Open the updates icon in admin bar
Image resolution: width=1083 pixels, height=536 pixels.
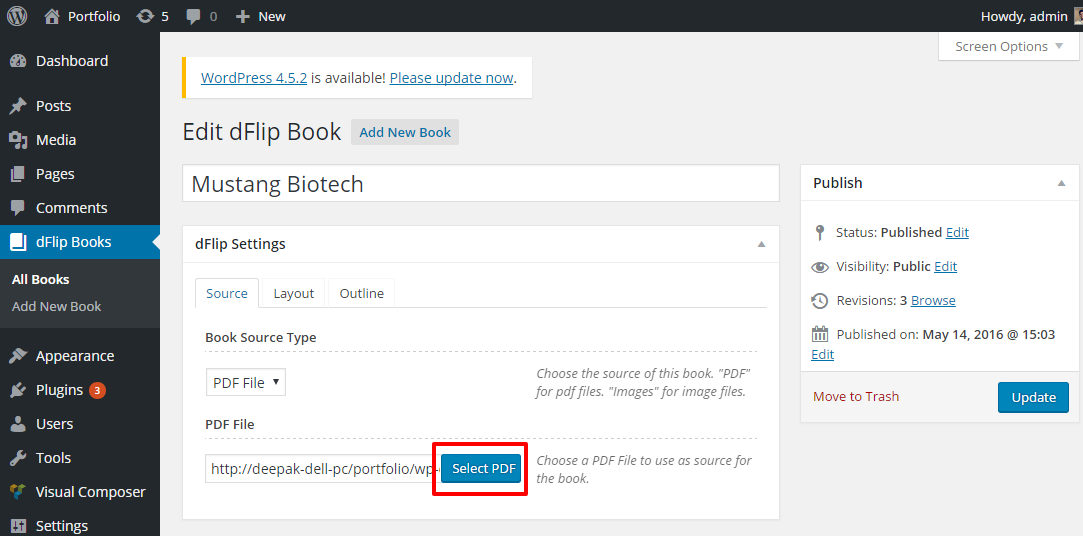[145, 16]
